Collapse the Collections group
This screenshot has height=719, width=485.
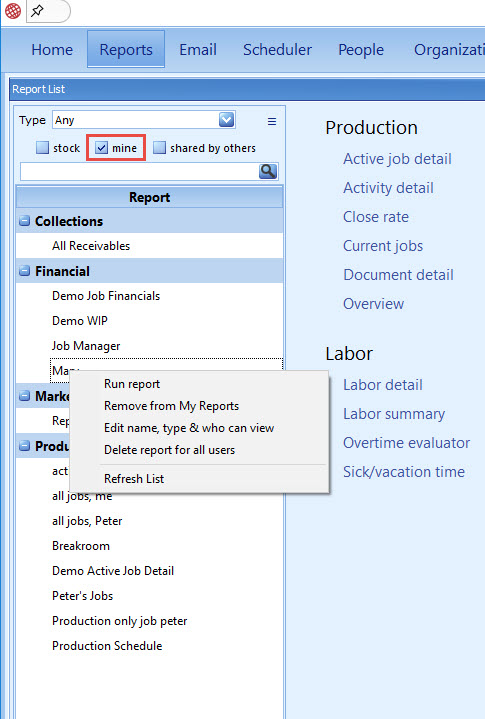coord(25,221)
